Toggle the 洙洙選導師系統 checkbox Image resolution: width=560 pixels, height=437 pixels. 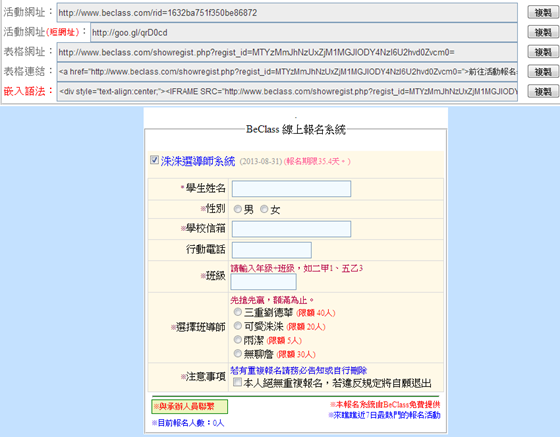(154, 160)
